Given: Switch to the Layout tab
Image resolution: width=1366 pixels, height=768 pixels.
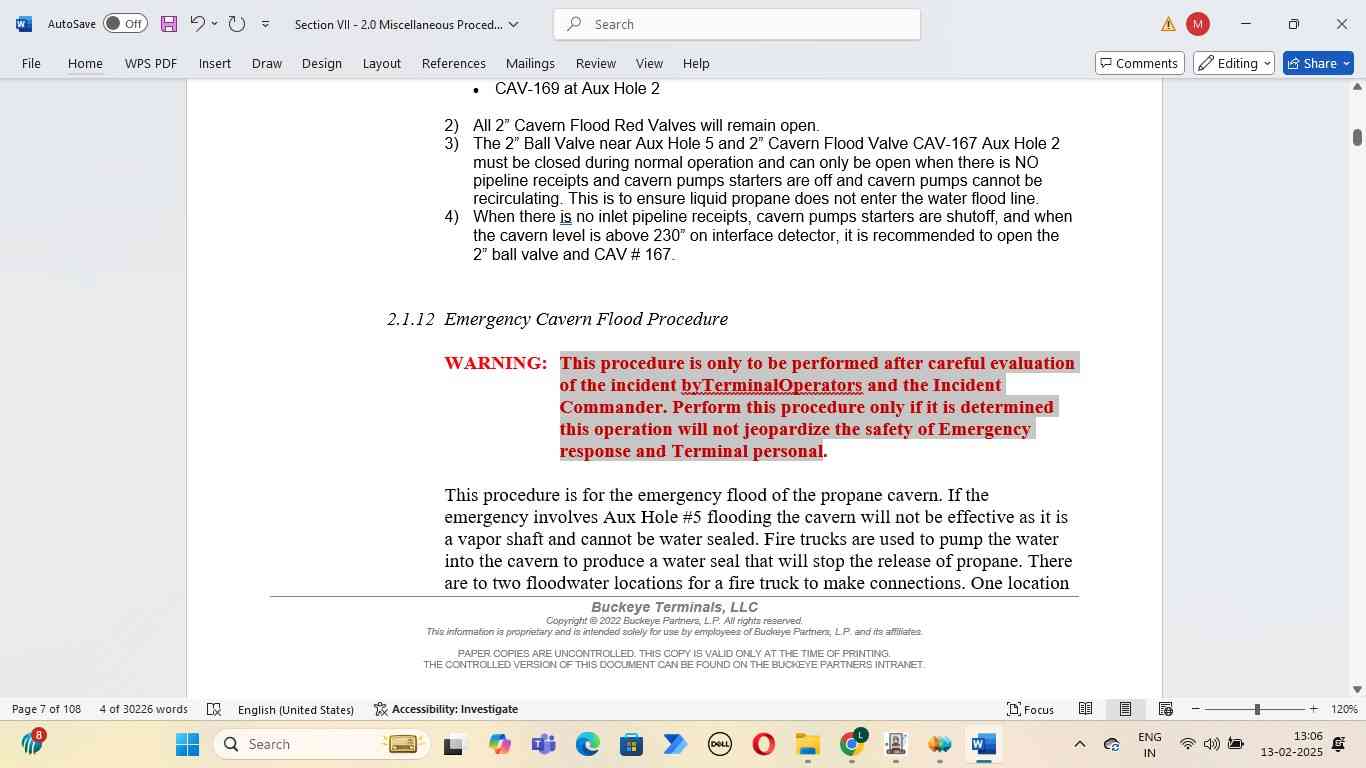Looking at the screenshot, I should (381, 63).
